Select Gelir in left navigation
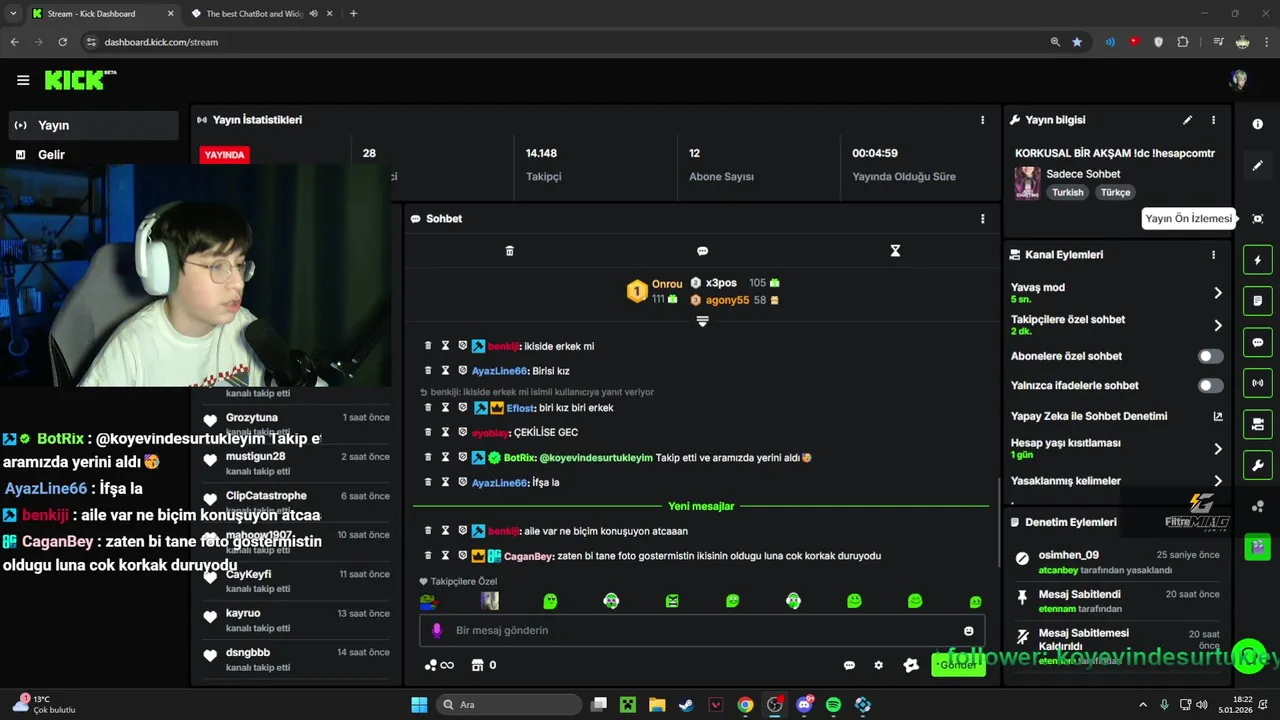1280x720 pixels. 94,154
